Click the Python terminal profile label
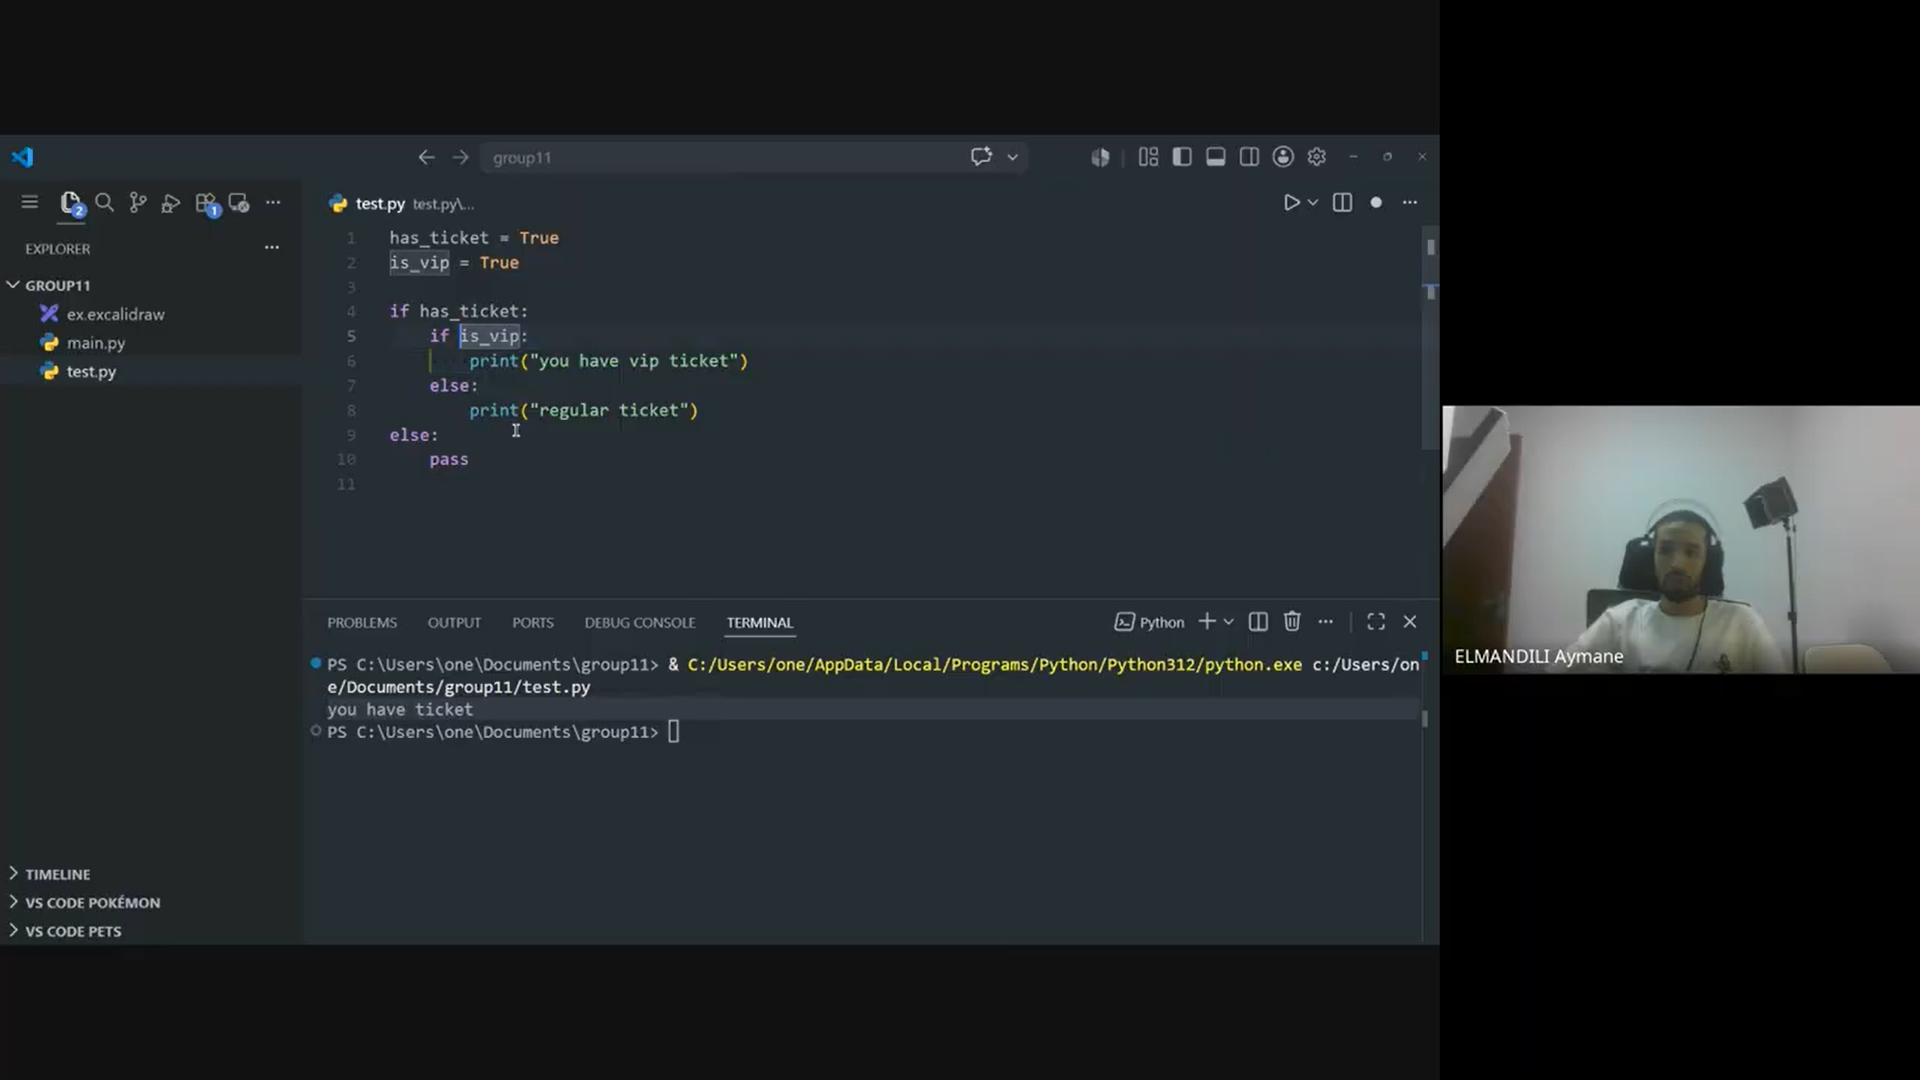This screenshot has width=1920, height=1080. 1149,622
